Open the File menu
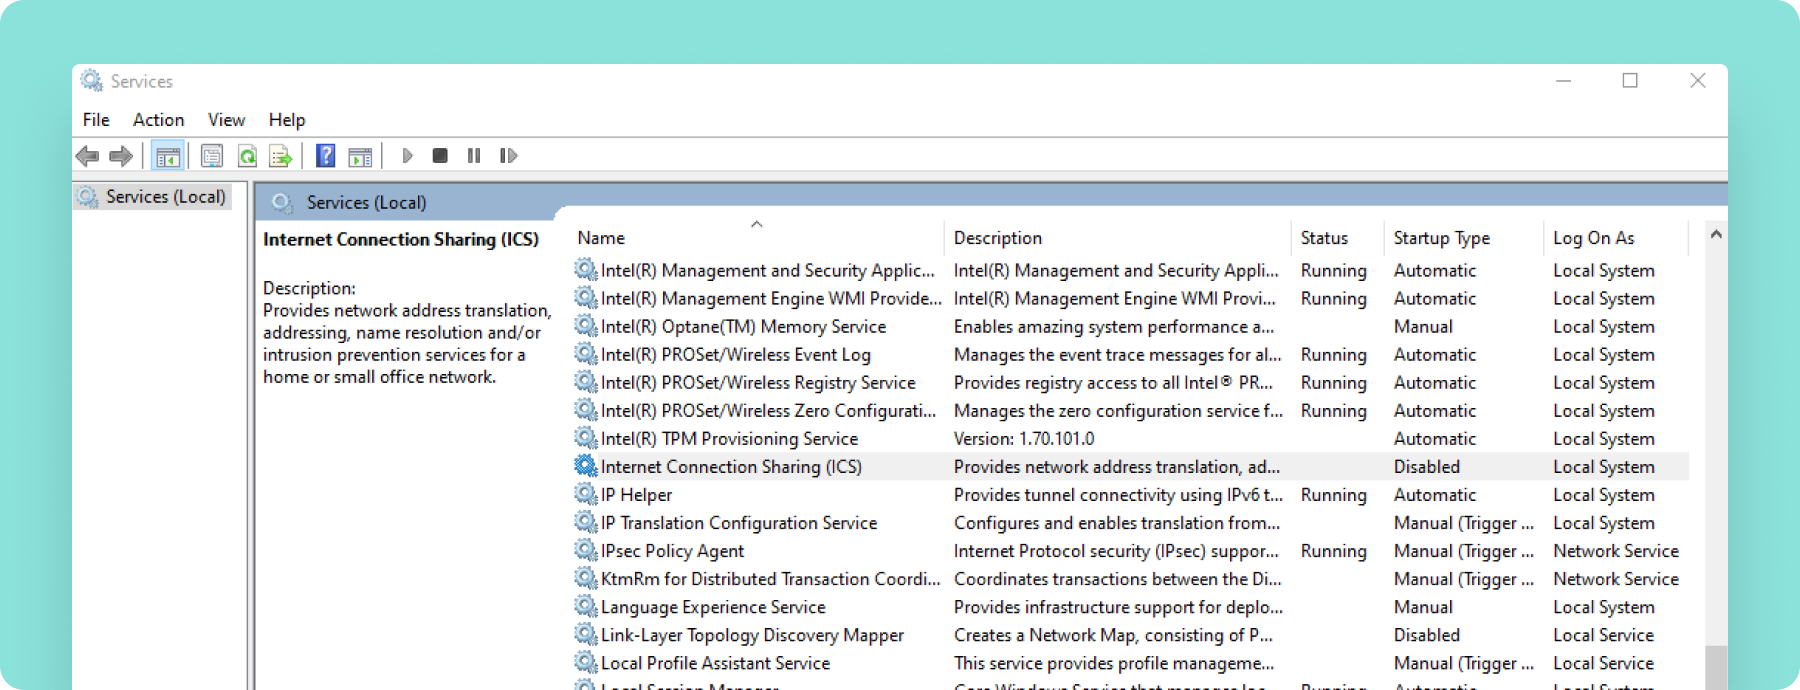The width and height of the screenshot is (1800, 690). pos(96,120)
